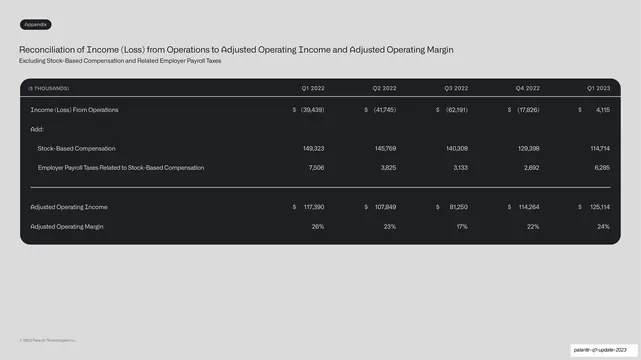Select the Q3 2022 column header

pos(456,88)
